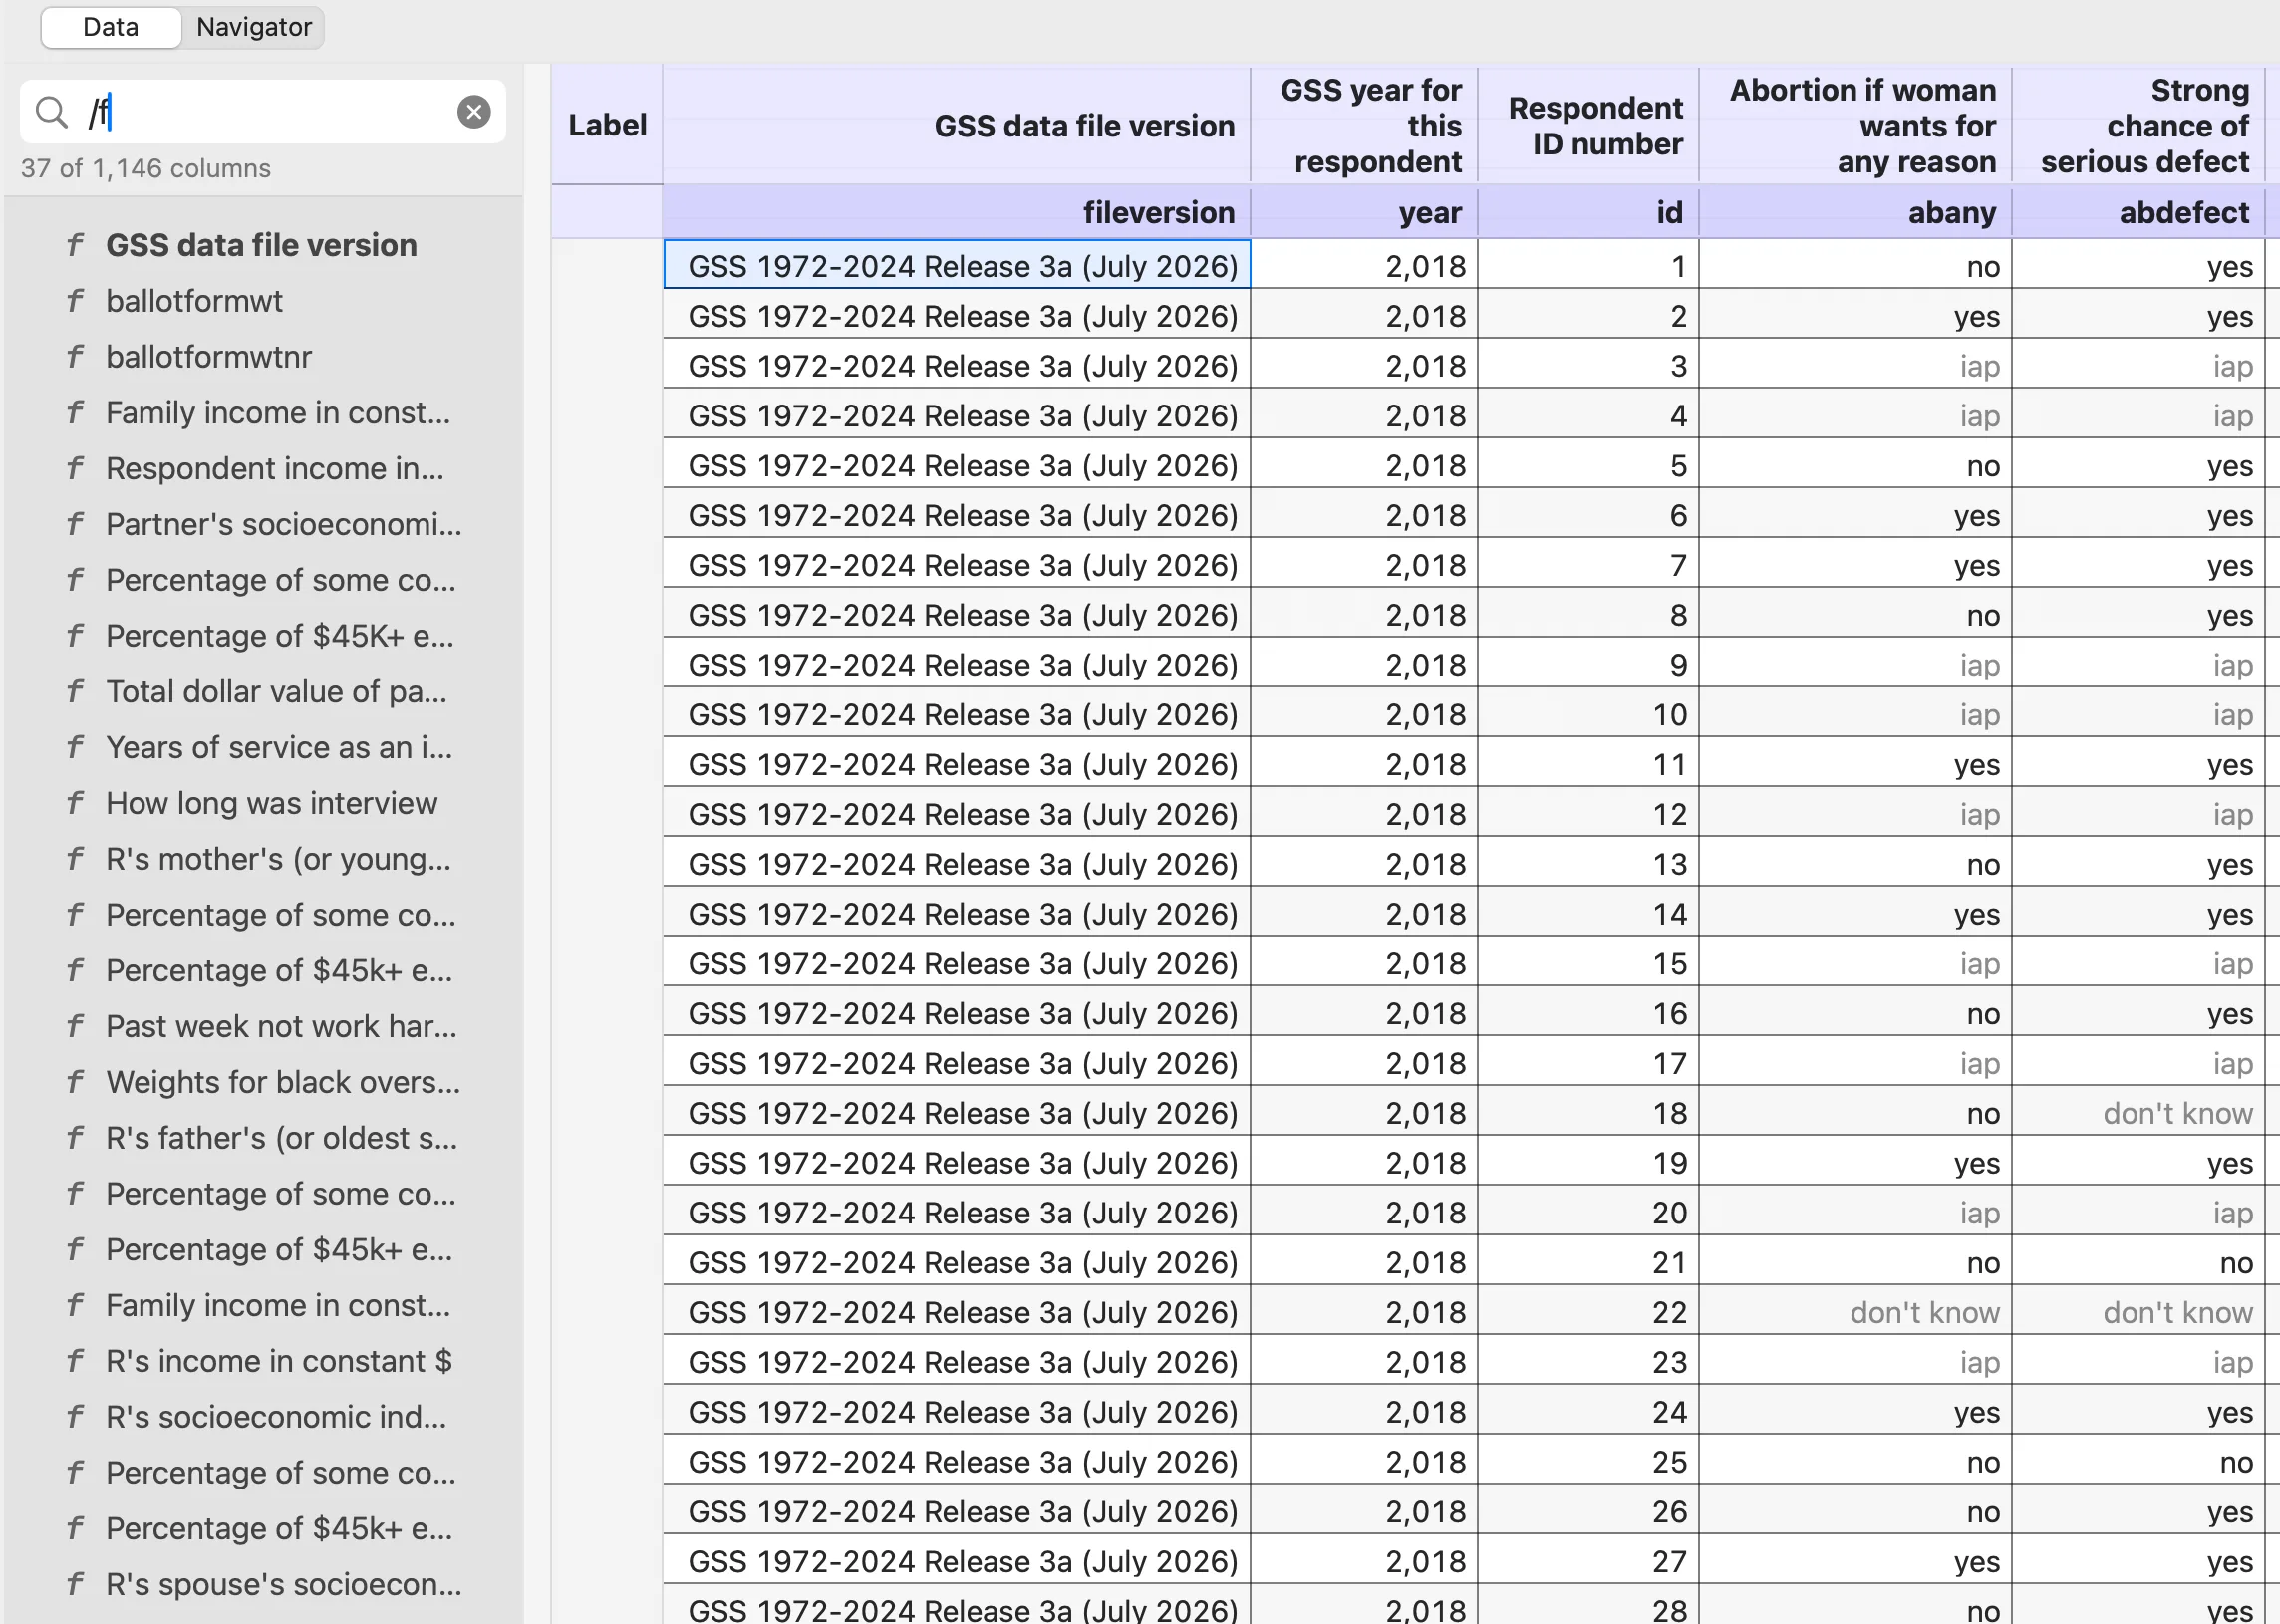Click the Label header cell
Viewport: 2280px width, 1624px height.
tap(607, 126)
